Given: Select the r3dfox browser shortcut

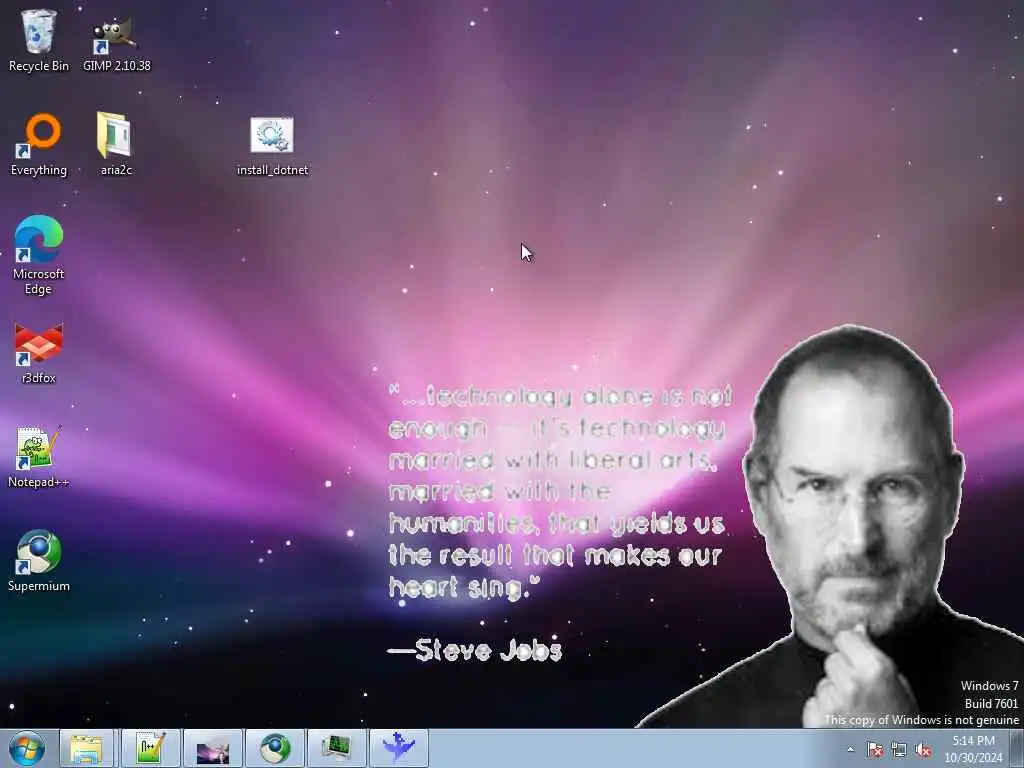Looking at the screenshot, I should 39,353.
